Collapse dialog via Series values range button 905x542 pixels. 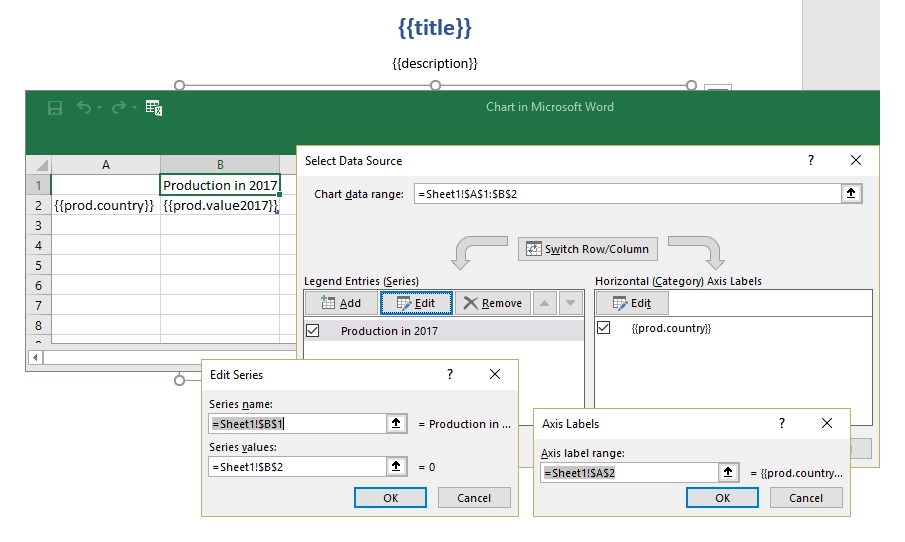coord(396,466)
